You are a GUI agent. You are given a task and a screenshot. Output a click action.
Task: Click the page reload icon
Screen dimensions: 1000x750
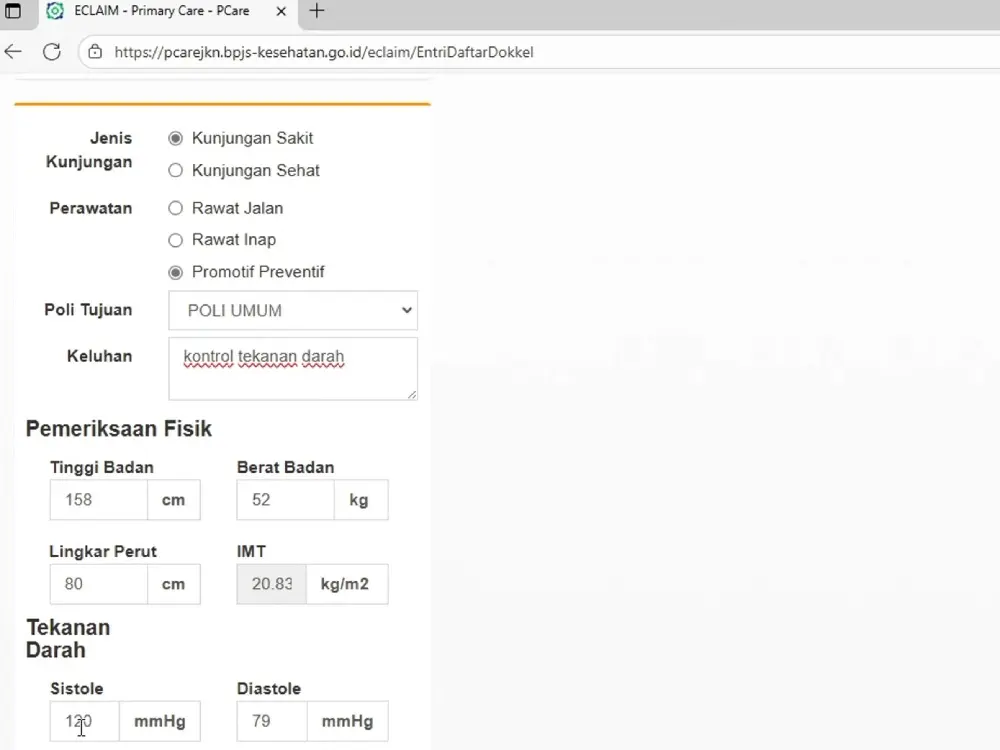pyautogui.click(x=51, y=52)
